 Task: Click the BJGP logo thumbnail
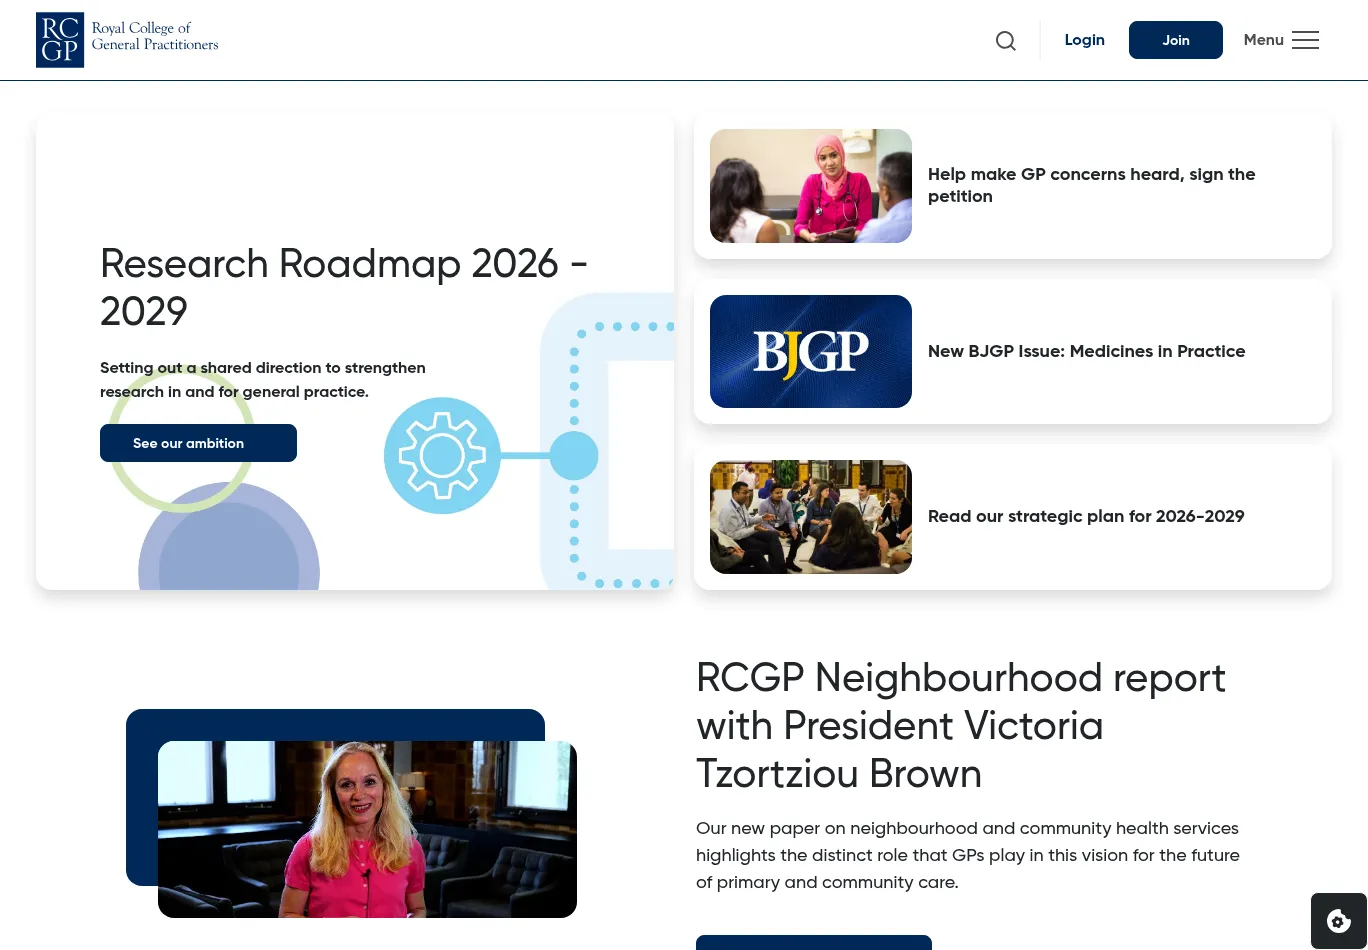coord(811,351)
